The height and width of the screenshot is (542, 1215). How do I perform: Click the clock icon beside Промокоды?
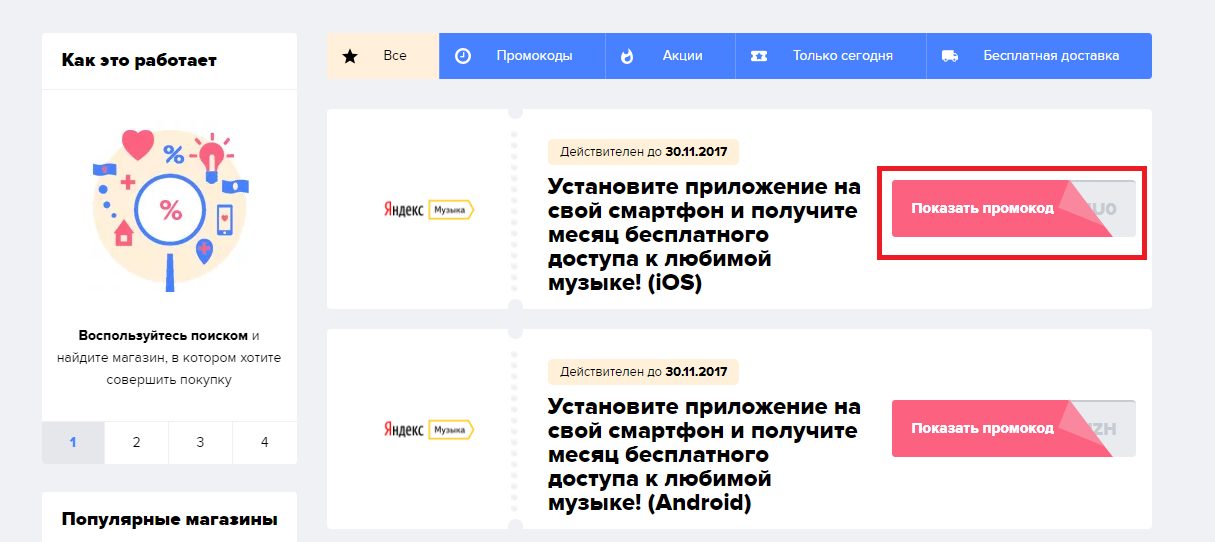pyautogui.click(x=463, y=56)
